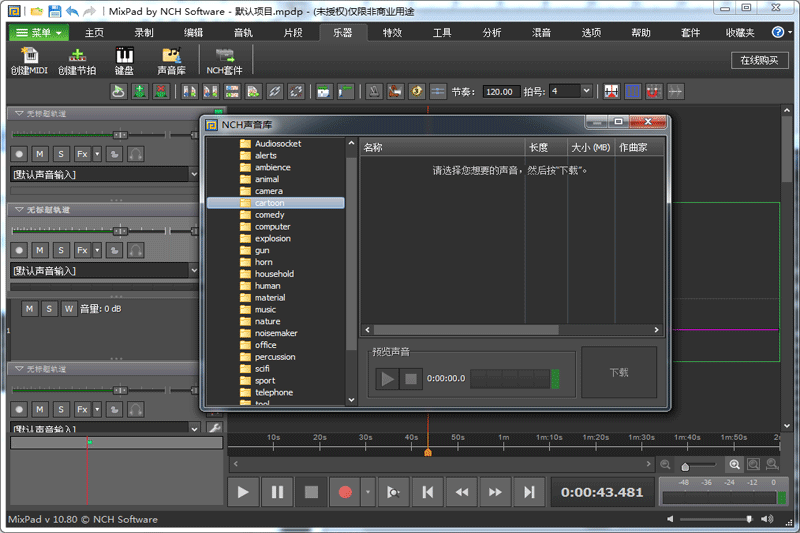The width and height of the screenshot is (800, 533).
Task: Click the gold coin-shaped toolbar icon
Action: (x=416, y=92)
